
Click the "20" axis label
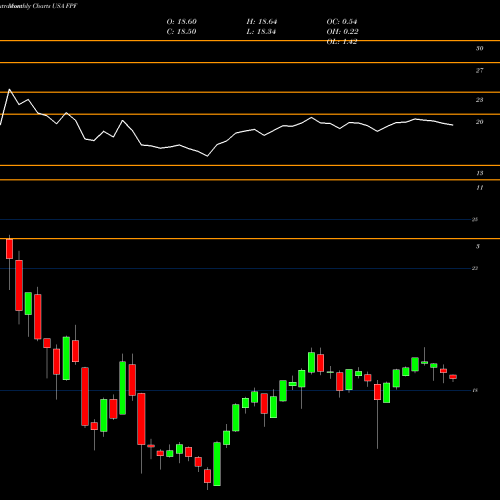coord(479,122)
